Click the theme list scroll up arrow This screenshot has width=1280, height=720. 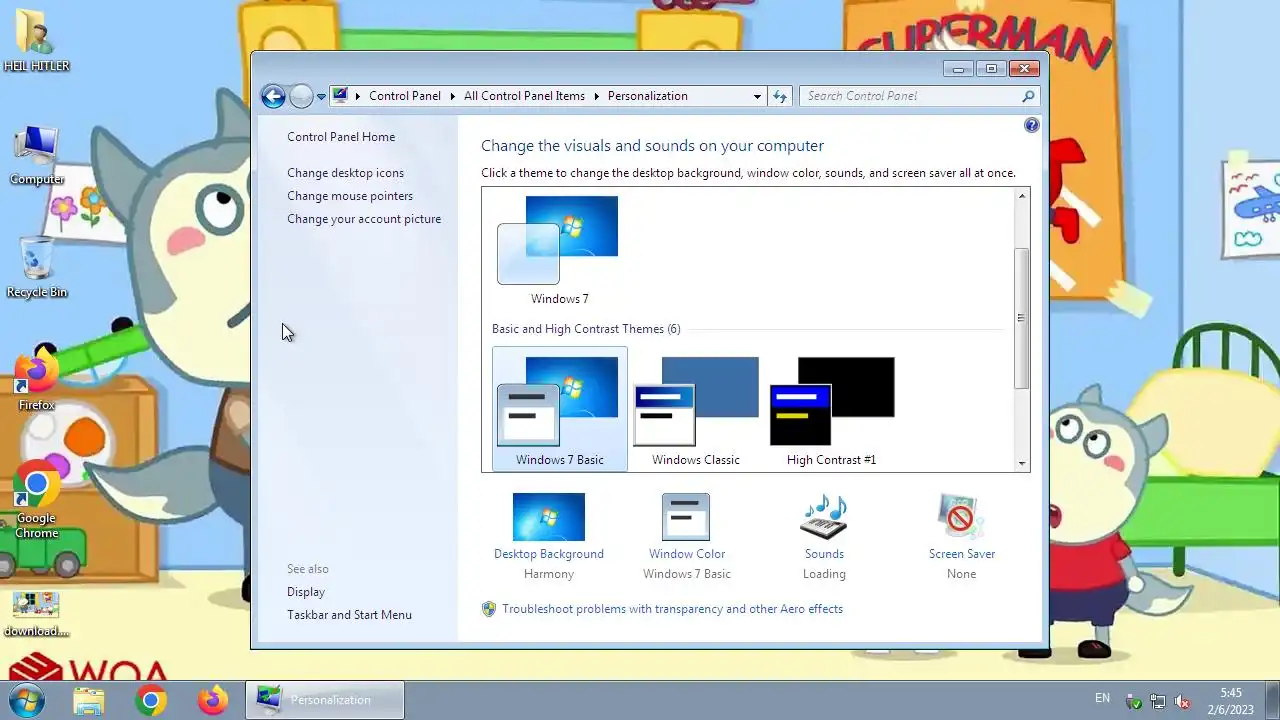click(1021, 196)
